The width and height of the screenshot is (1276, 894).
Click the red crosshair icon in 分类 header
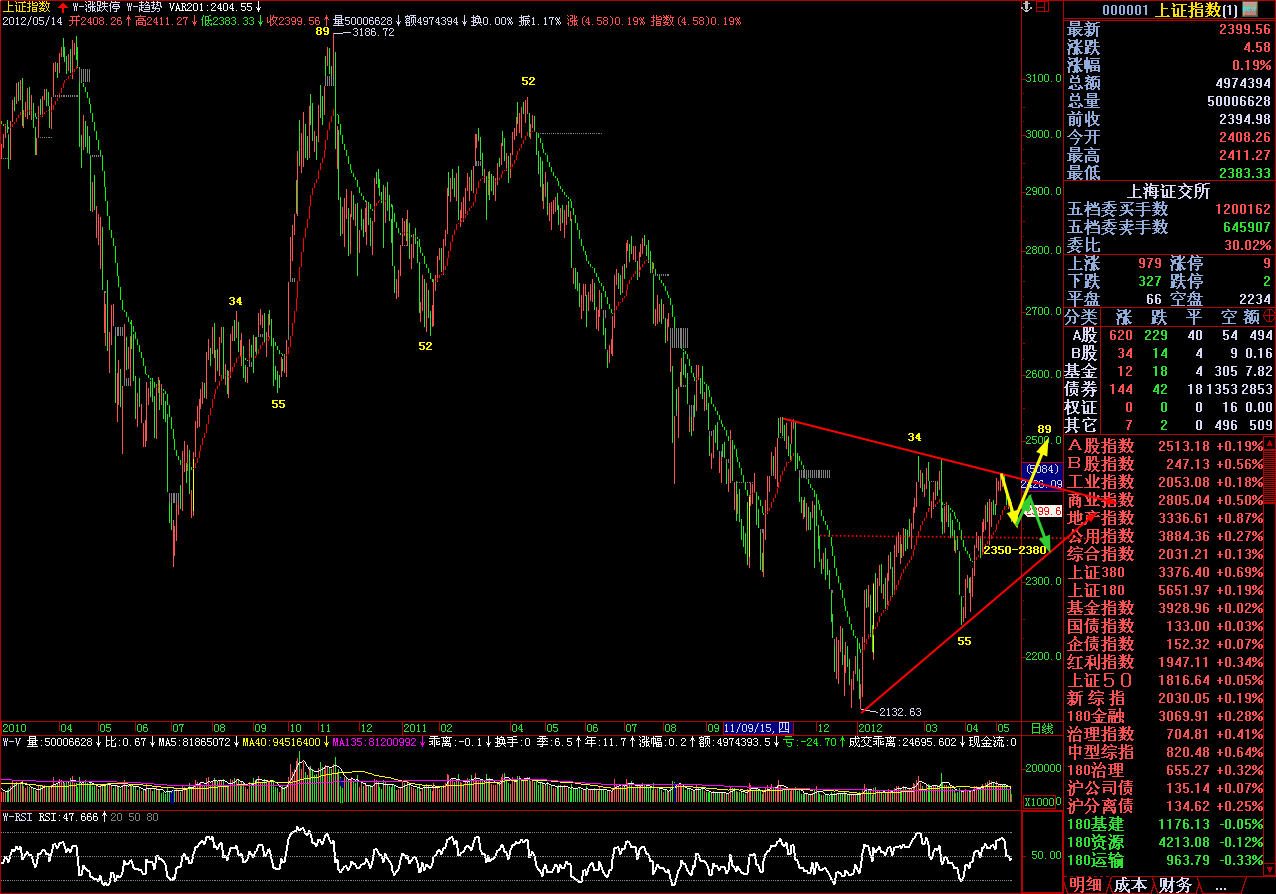(1268, 316)
